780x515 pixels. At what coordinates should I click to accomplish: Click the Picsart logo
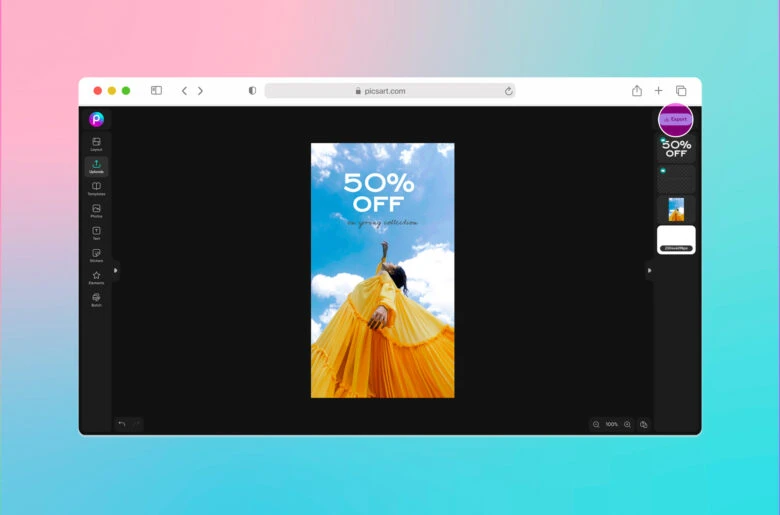click(96, 119)
